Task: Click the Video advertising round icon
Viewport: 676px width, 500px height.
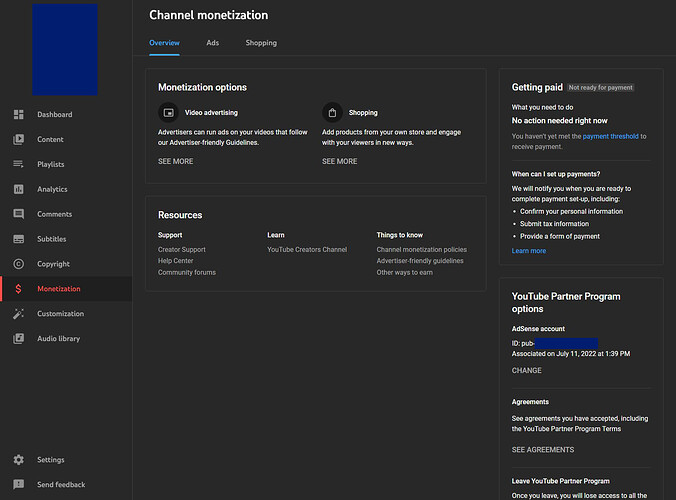Action: [168, 112]
